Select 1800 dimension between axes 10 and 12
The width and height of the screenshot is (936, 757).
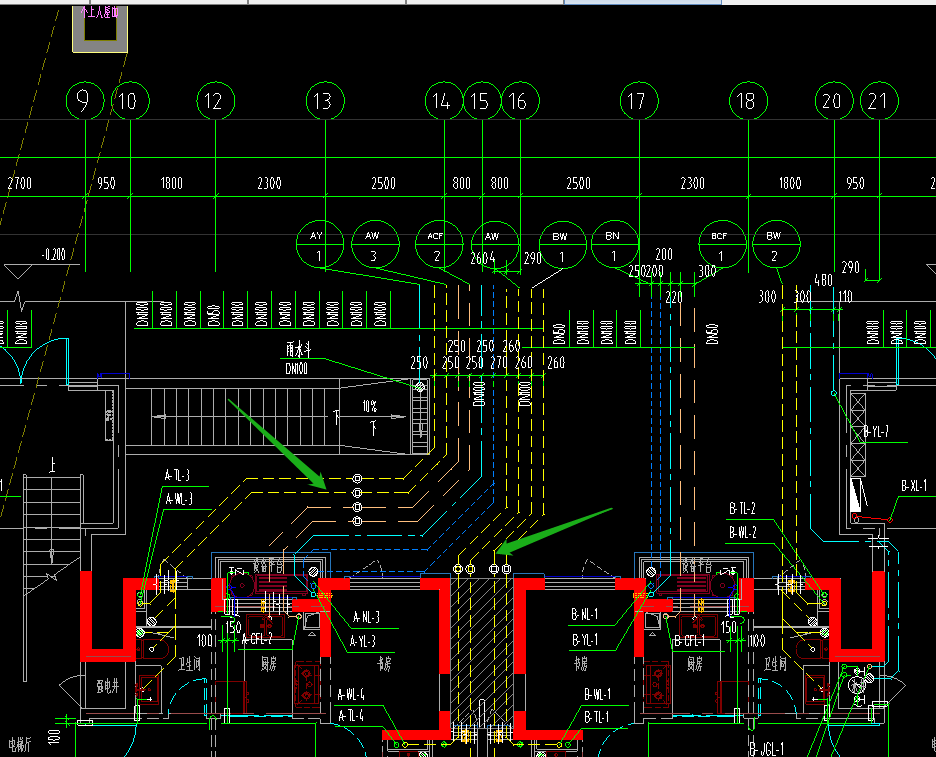[x=171, y=183]
